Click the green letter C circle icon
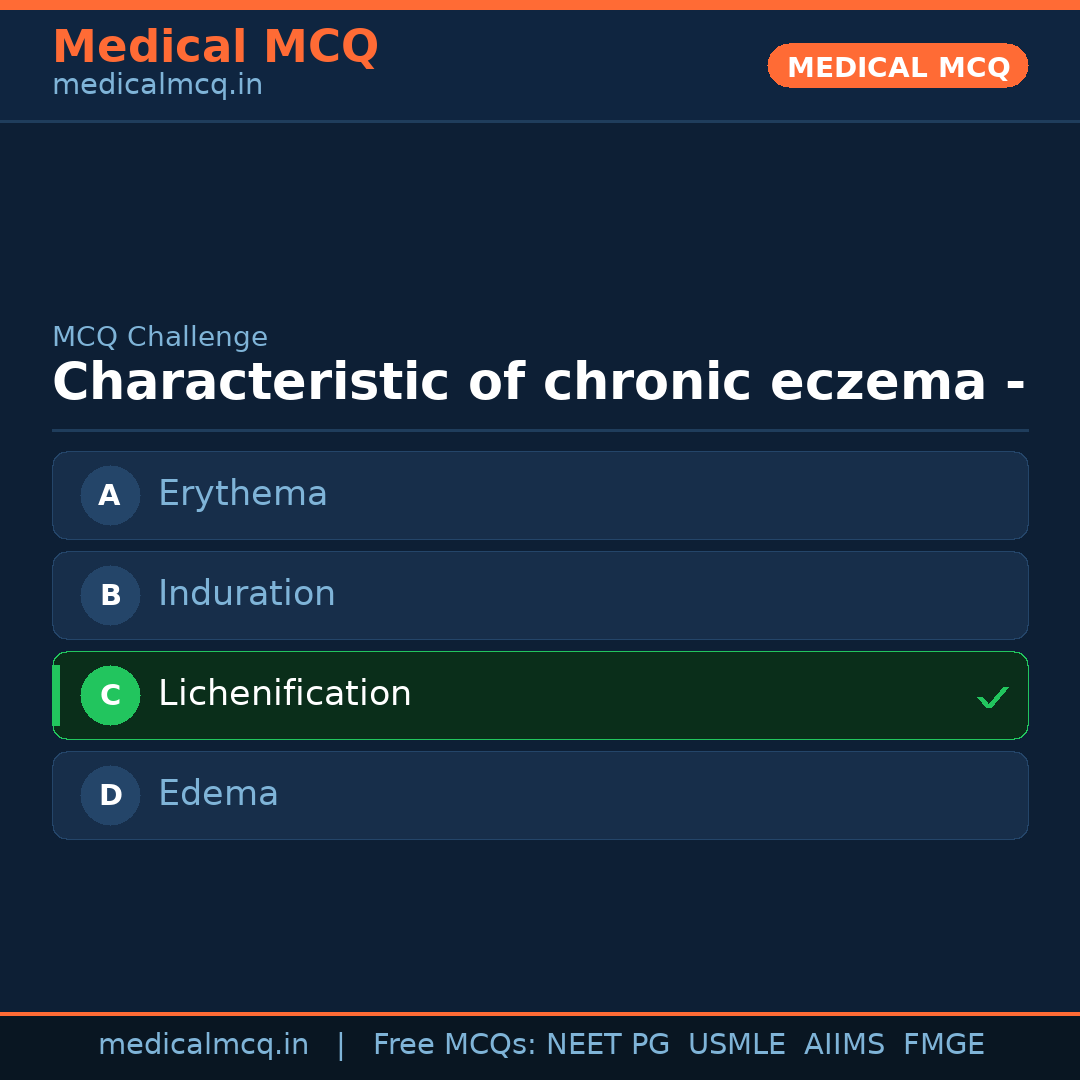Viewport: 1080px width, 1080px height. [110, 695]
